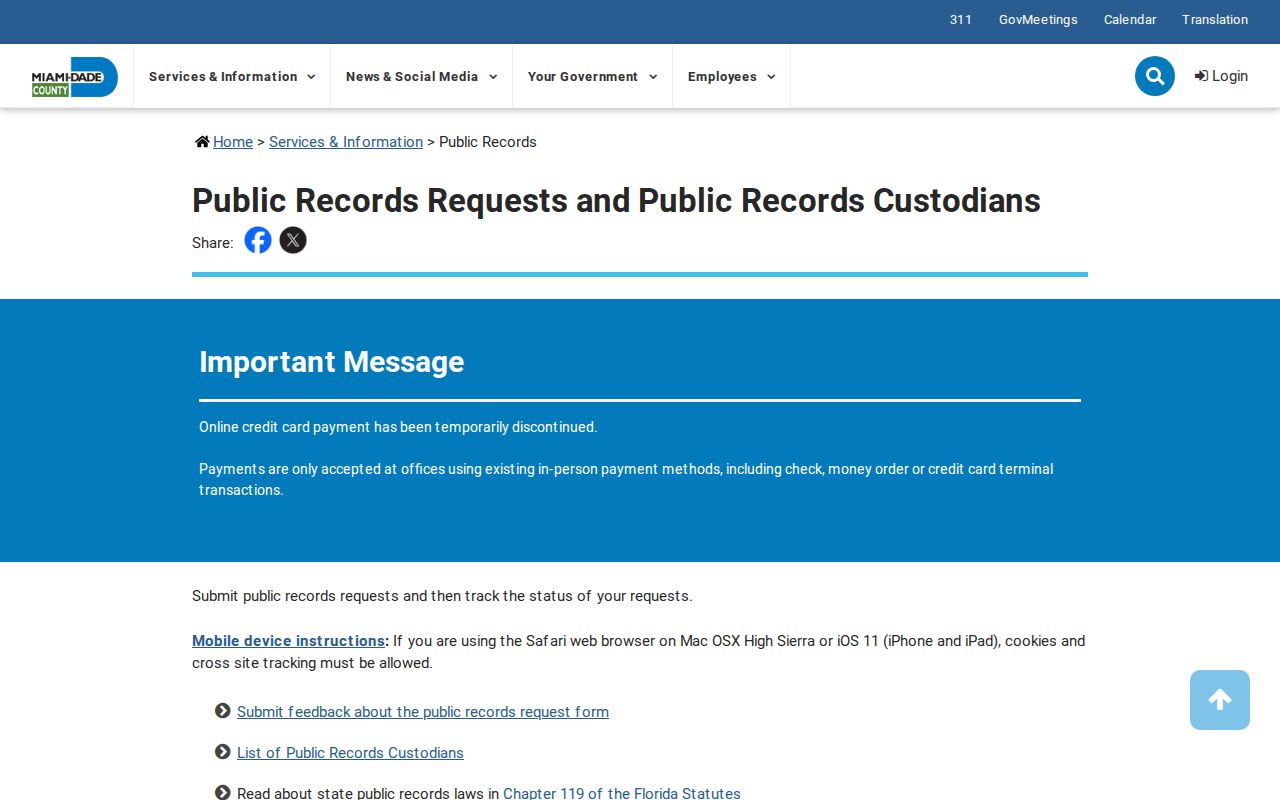Go to Home breadcrumb link
This screenshot has height=800, width=1280.
point(233,142)
